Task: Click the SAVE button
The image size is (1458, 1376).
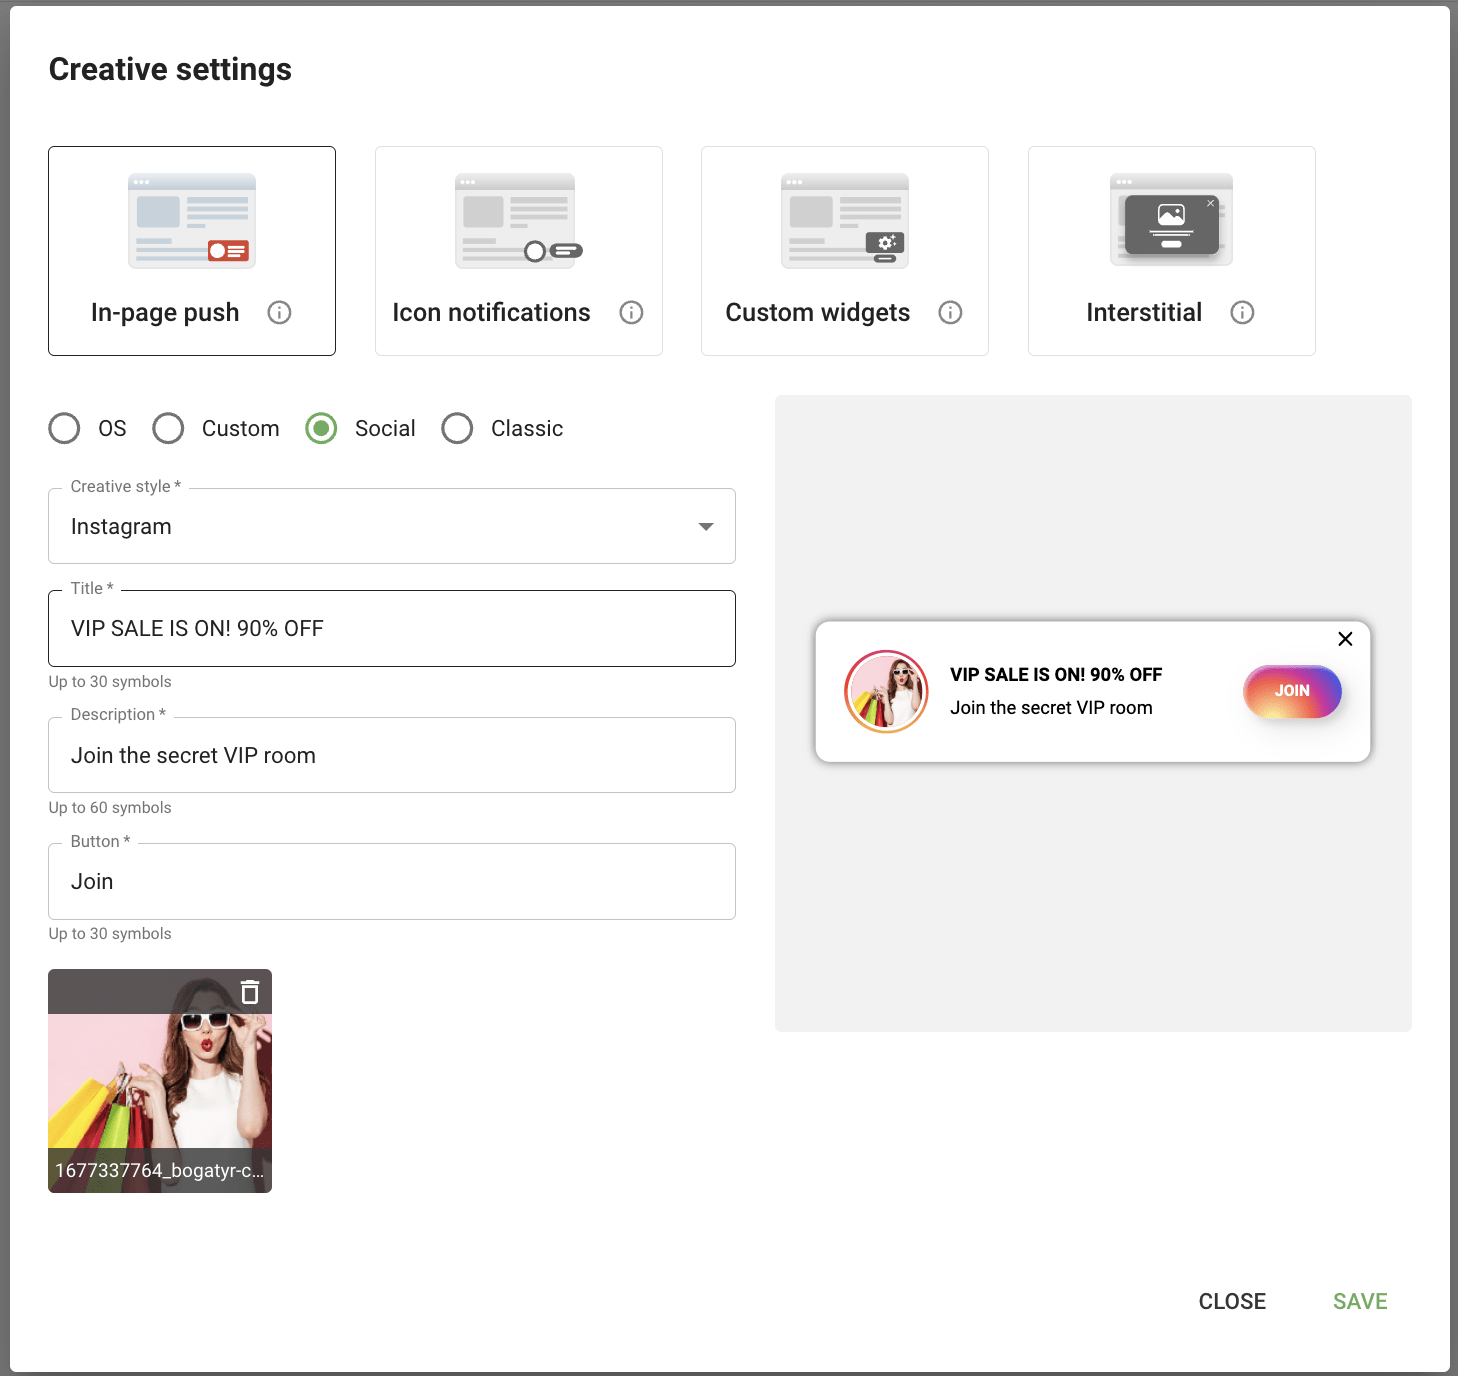Action: (x=1359, y=1301)
